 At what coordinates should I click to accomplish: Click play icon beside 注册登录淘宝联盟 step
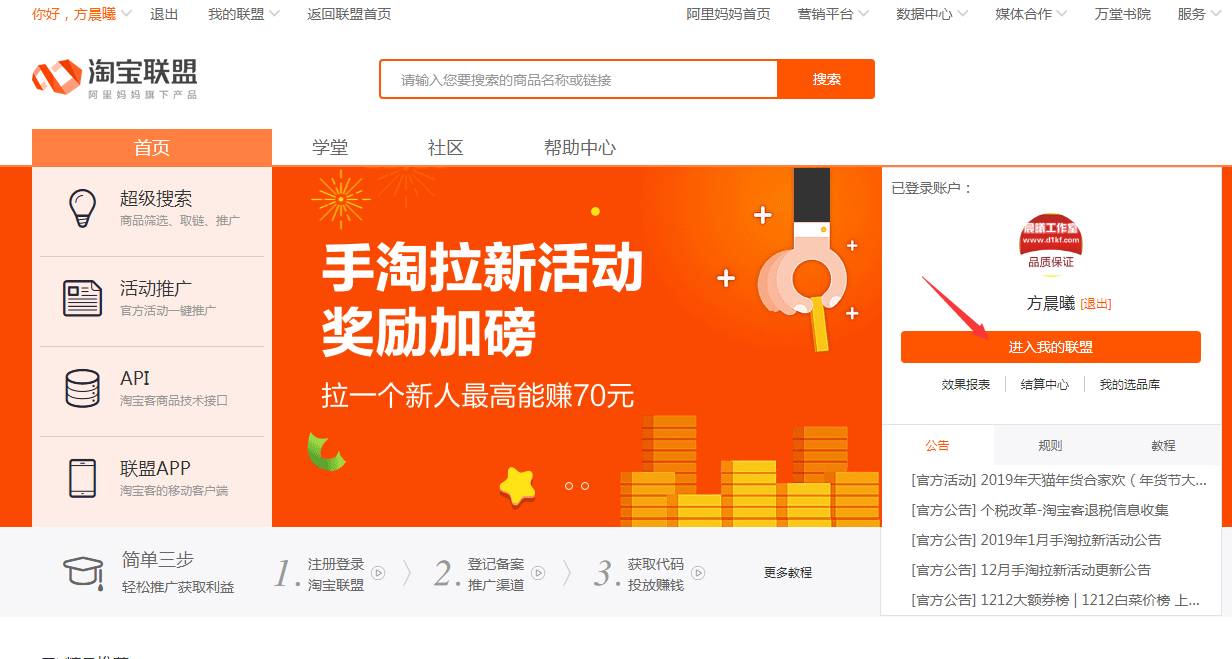point(378,573)
